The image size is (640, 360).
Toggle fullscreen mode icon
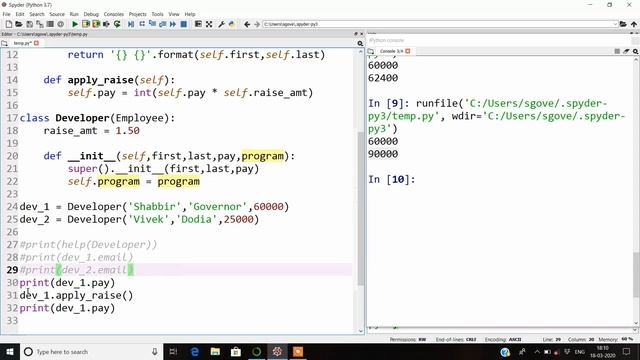209,24
